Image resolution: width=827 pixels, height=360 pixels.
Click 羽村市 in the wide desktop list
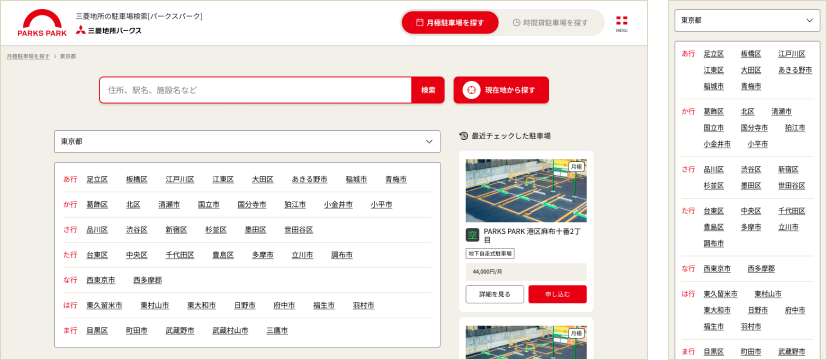click(363, 306)
